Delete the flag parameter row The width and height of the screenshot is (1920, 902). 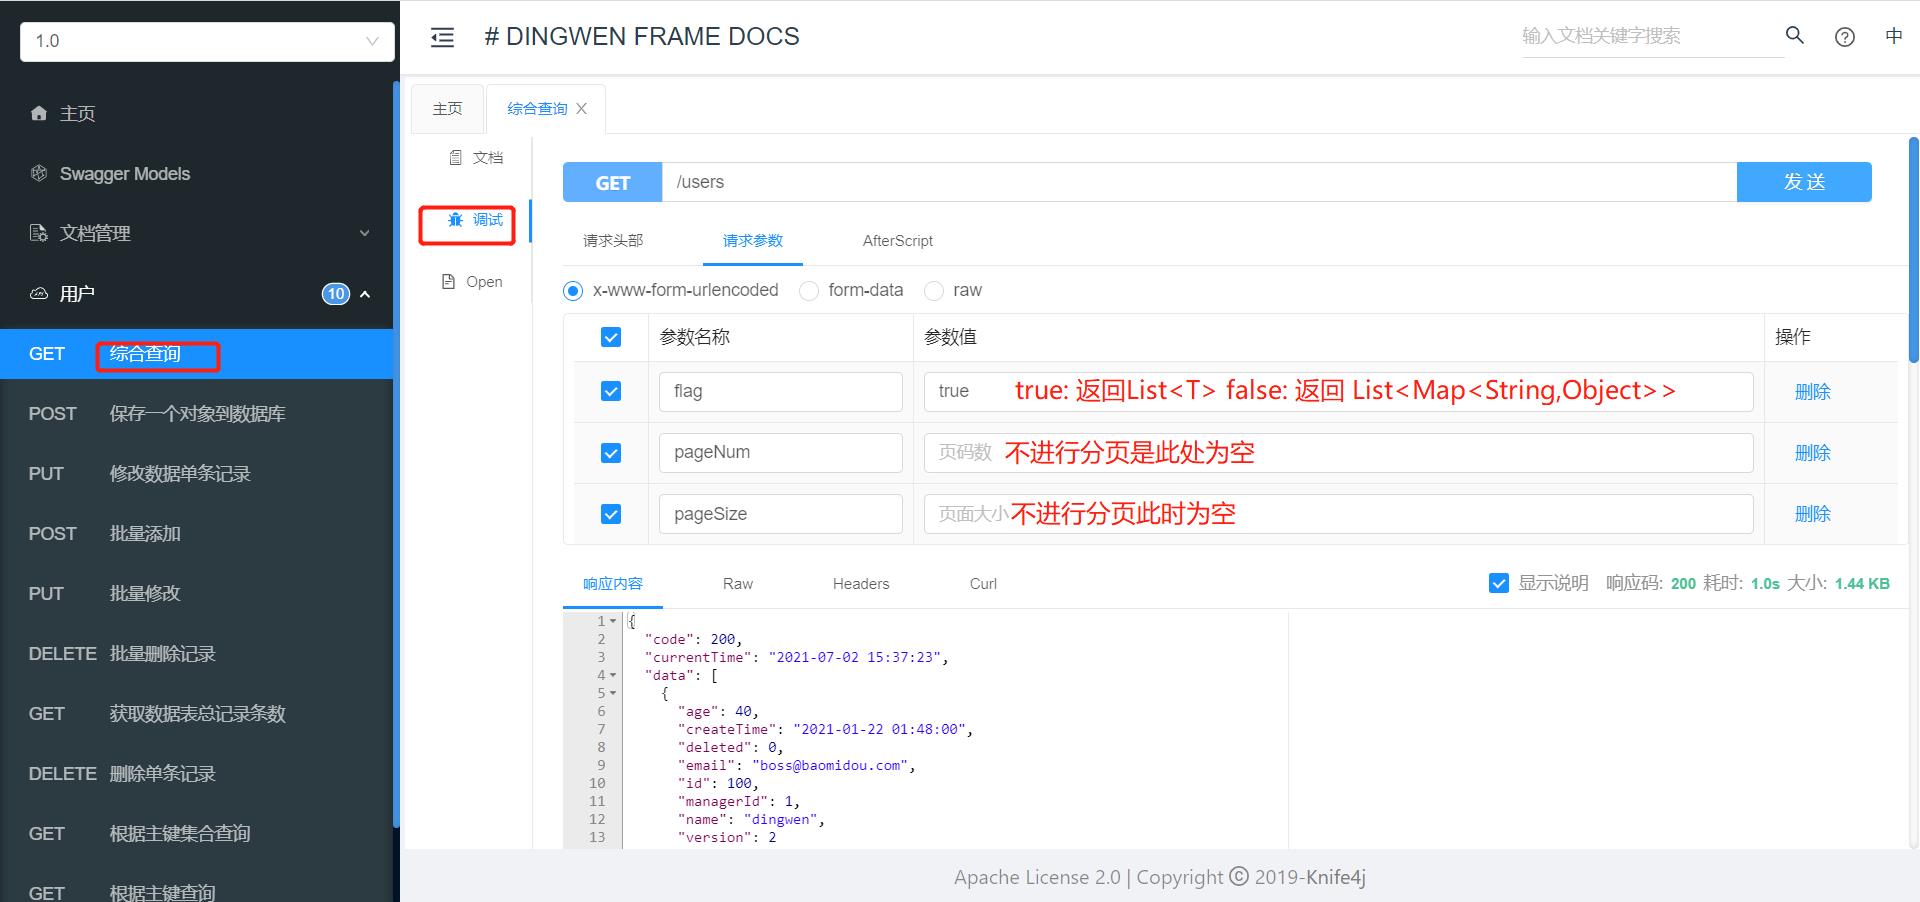(x=1812, y=392)
